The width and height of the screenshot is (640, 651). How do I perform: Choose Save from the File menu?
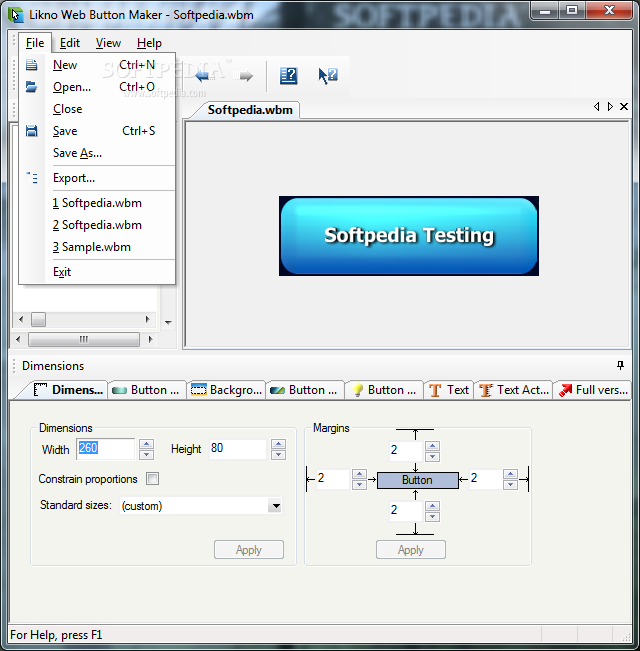pyautogui.click(x=97, y=131)
